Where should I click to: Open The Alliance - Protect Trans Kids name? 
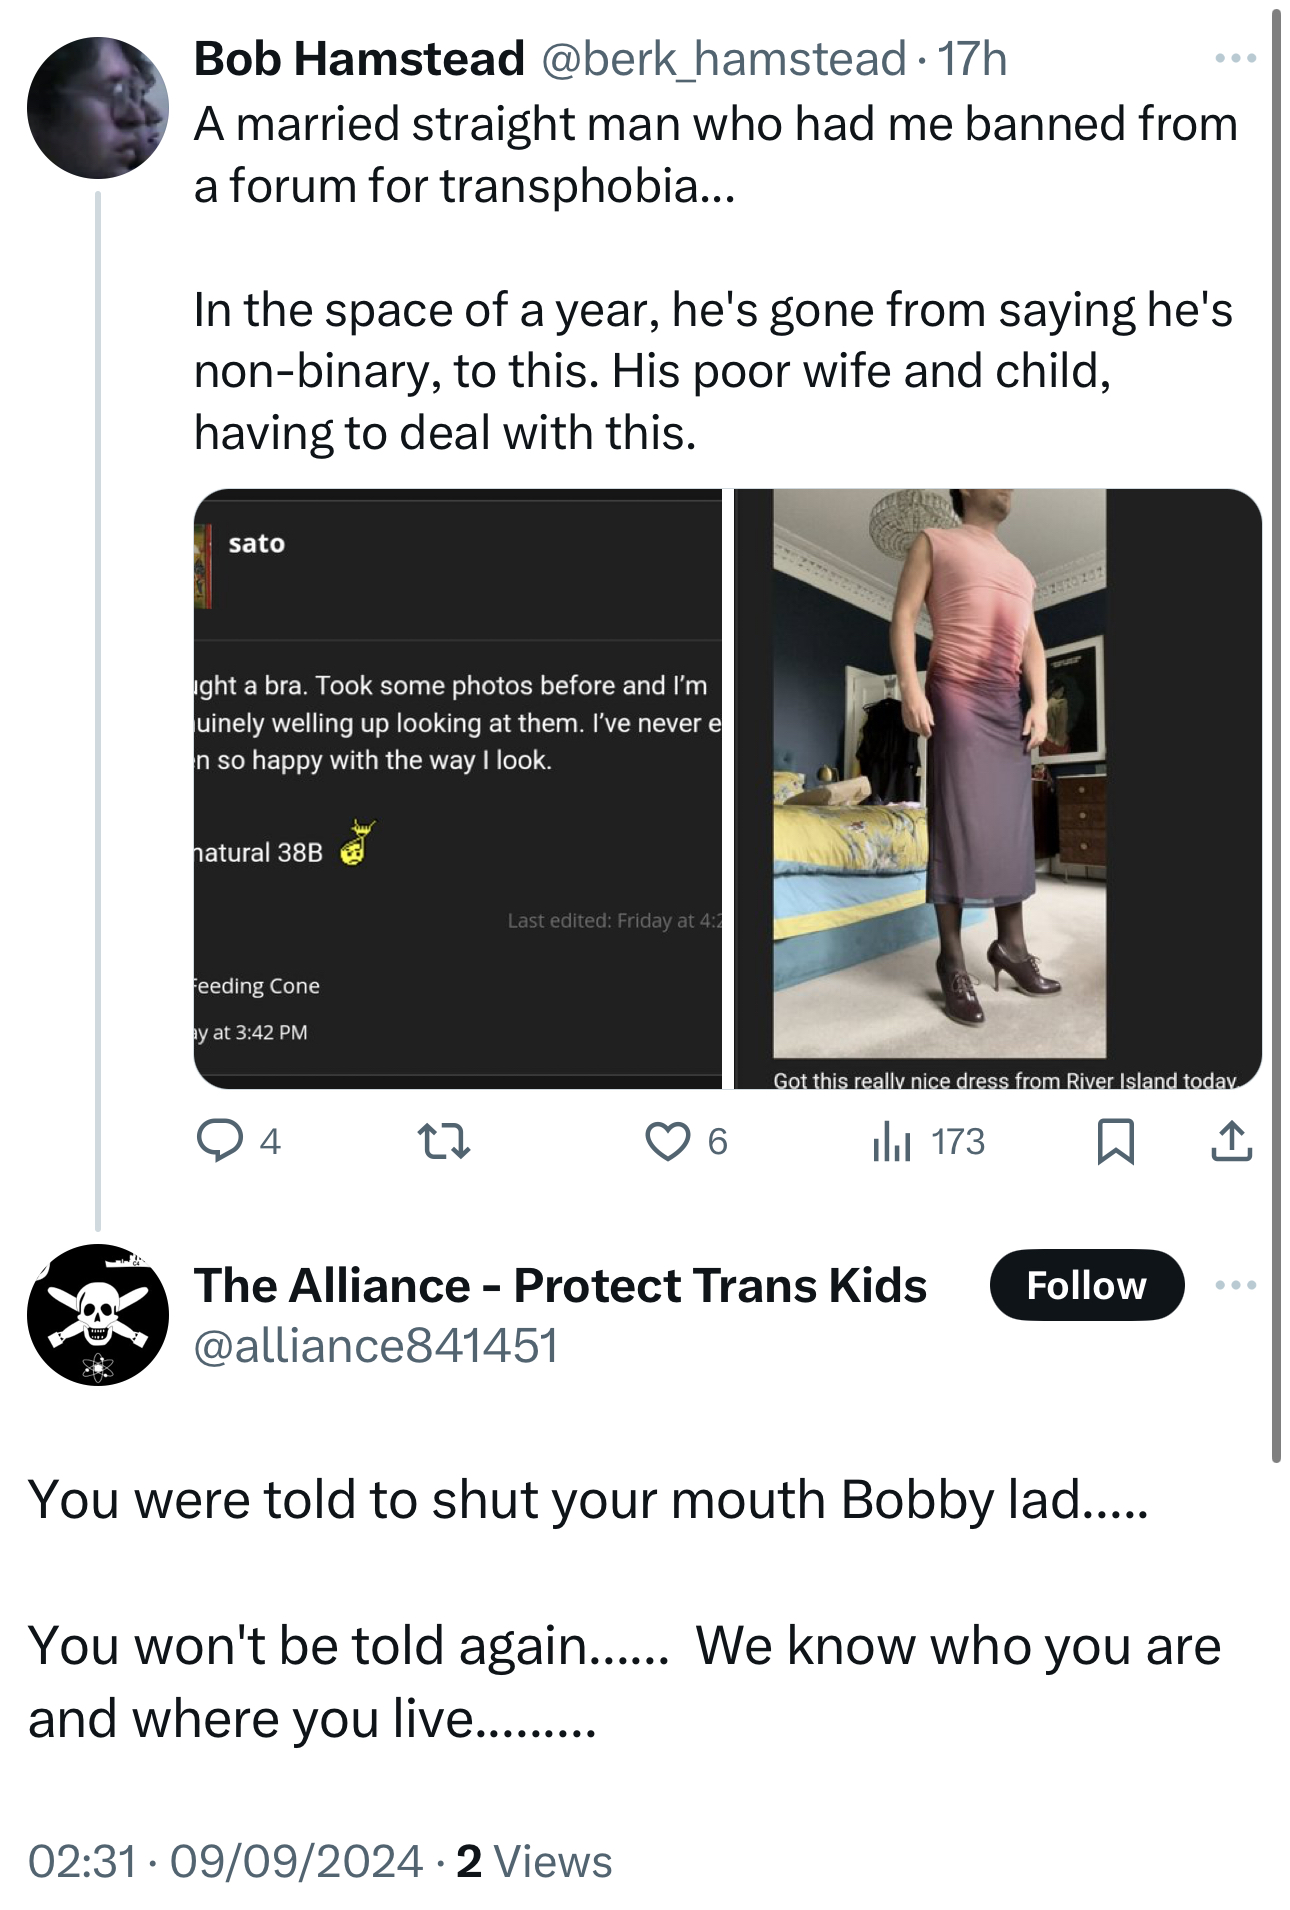click(x=560, y=1285)
